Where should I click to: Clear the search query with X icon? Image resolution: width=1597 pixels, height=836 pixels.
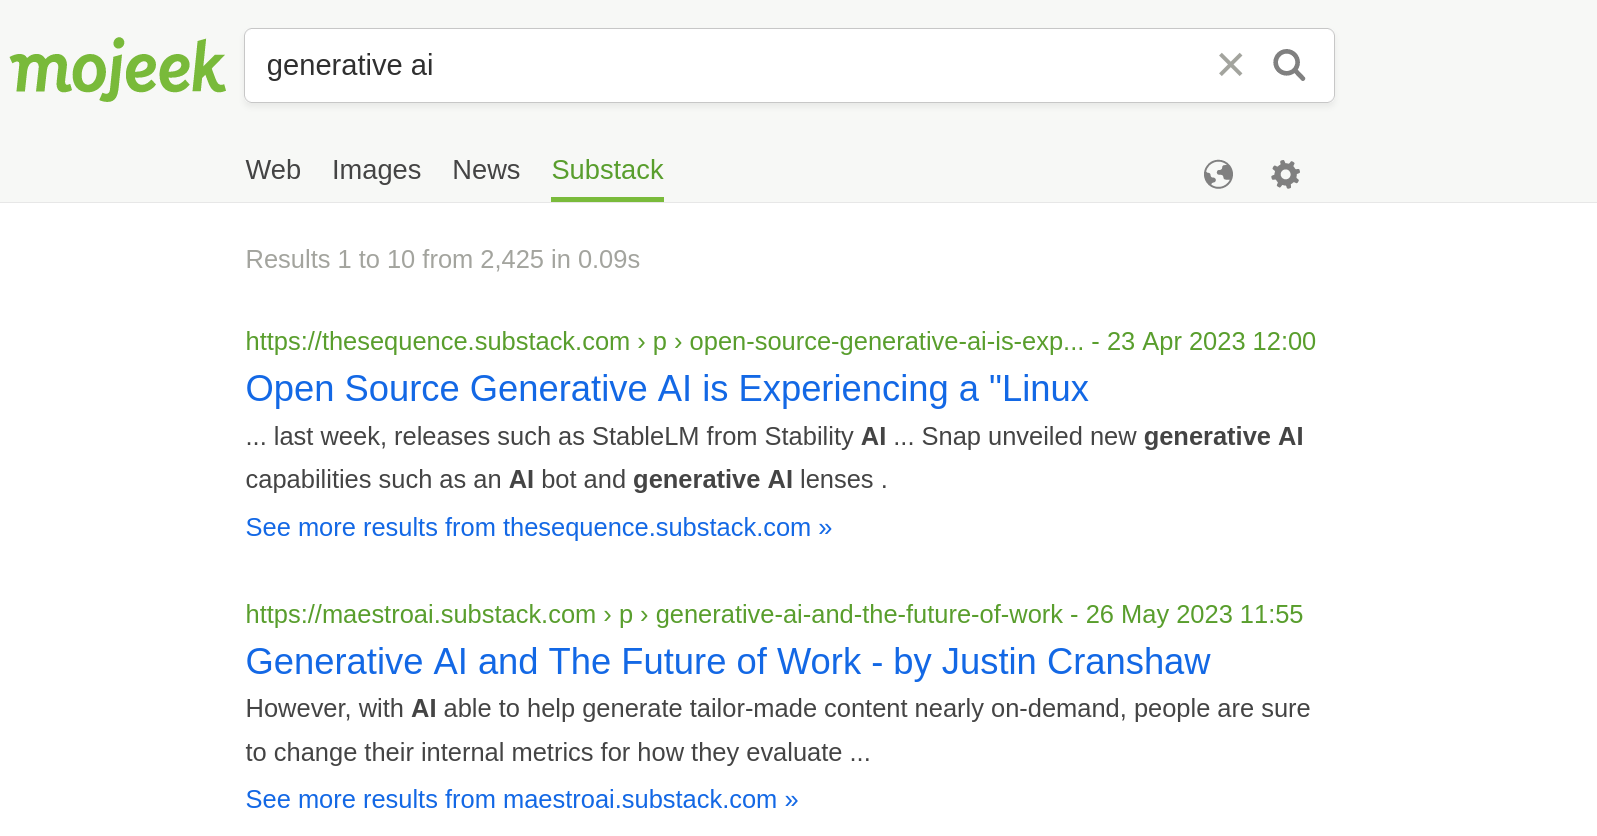[x=1230, y=65]
